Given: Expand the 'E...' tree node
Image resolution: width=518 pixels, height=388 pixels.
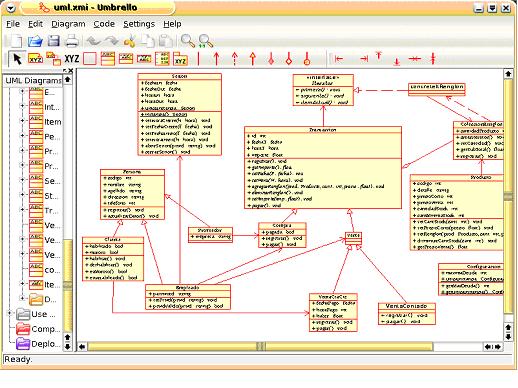Looking at the screenshot, I should [x=22, y=91].
